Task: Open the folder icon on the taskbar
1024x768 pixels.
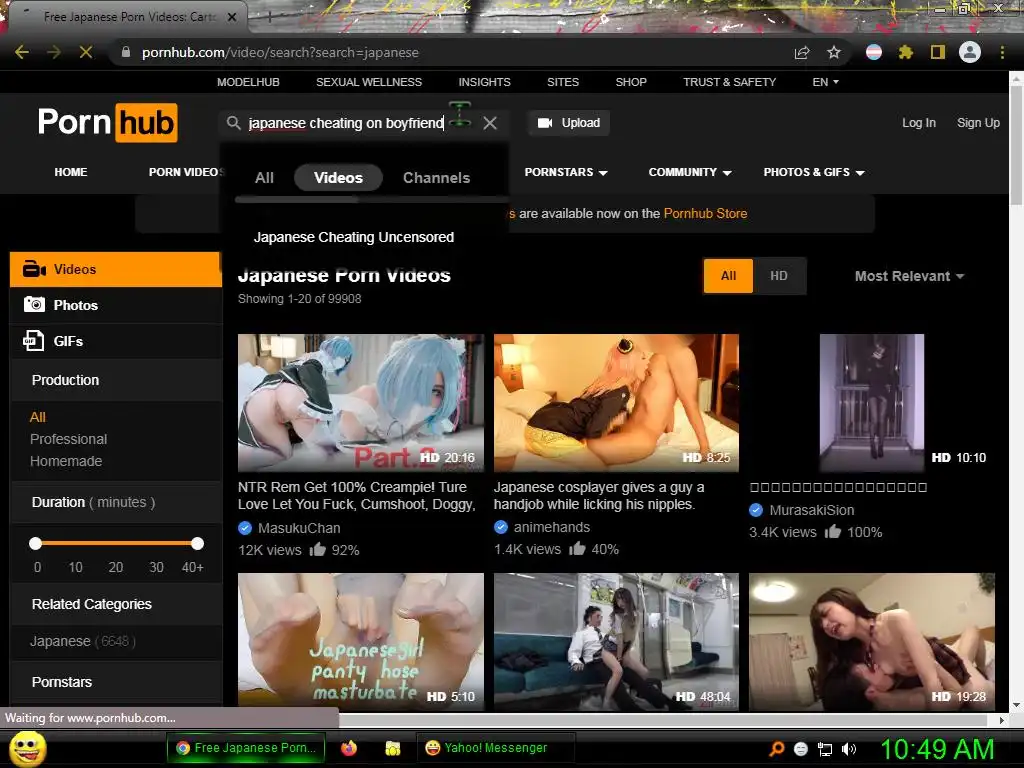Action: tap(392, 748)
